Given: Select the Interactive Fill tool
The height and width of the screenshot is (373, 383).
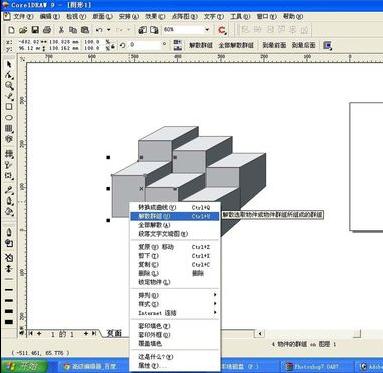Looking at the screenshot, I should [9, 154].
